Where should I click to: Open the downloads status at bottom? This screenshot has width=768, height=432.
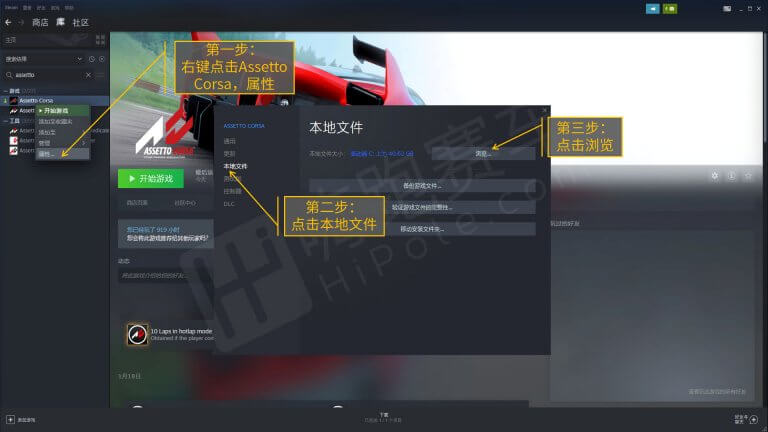(x=384, y=418)
